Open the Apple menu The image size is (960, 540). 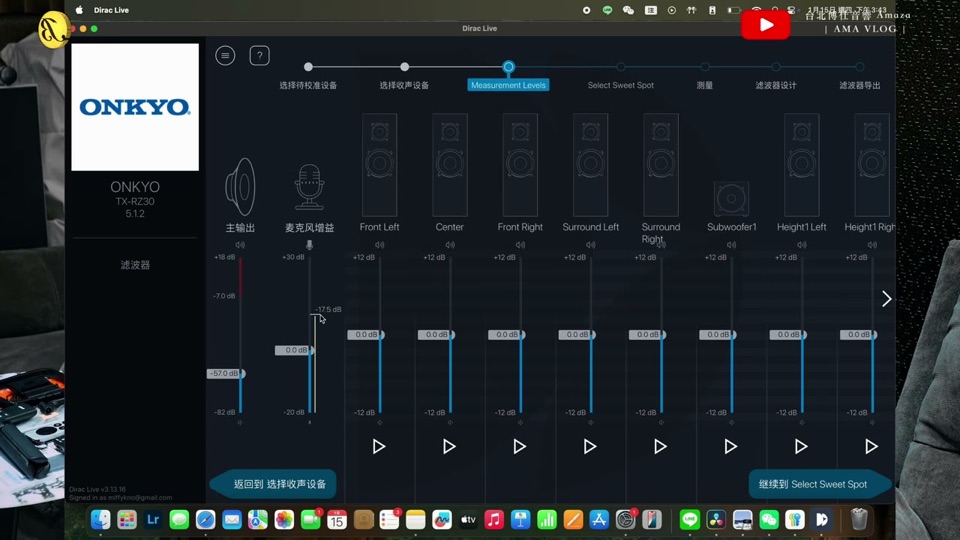79,10
